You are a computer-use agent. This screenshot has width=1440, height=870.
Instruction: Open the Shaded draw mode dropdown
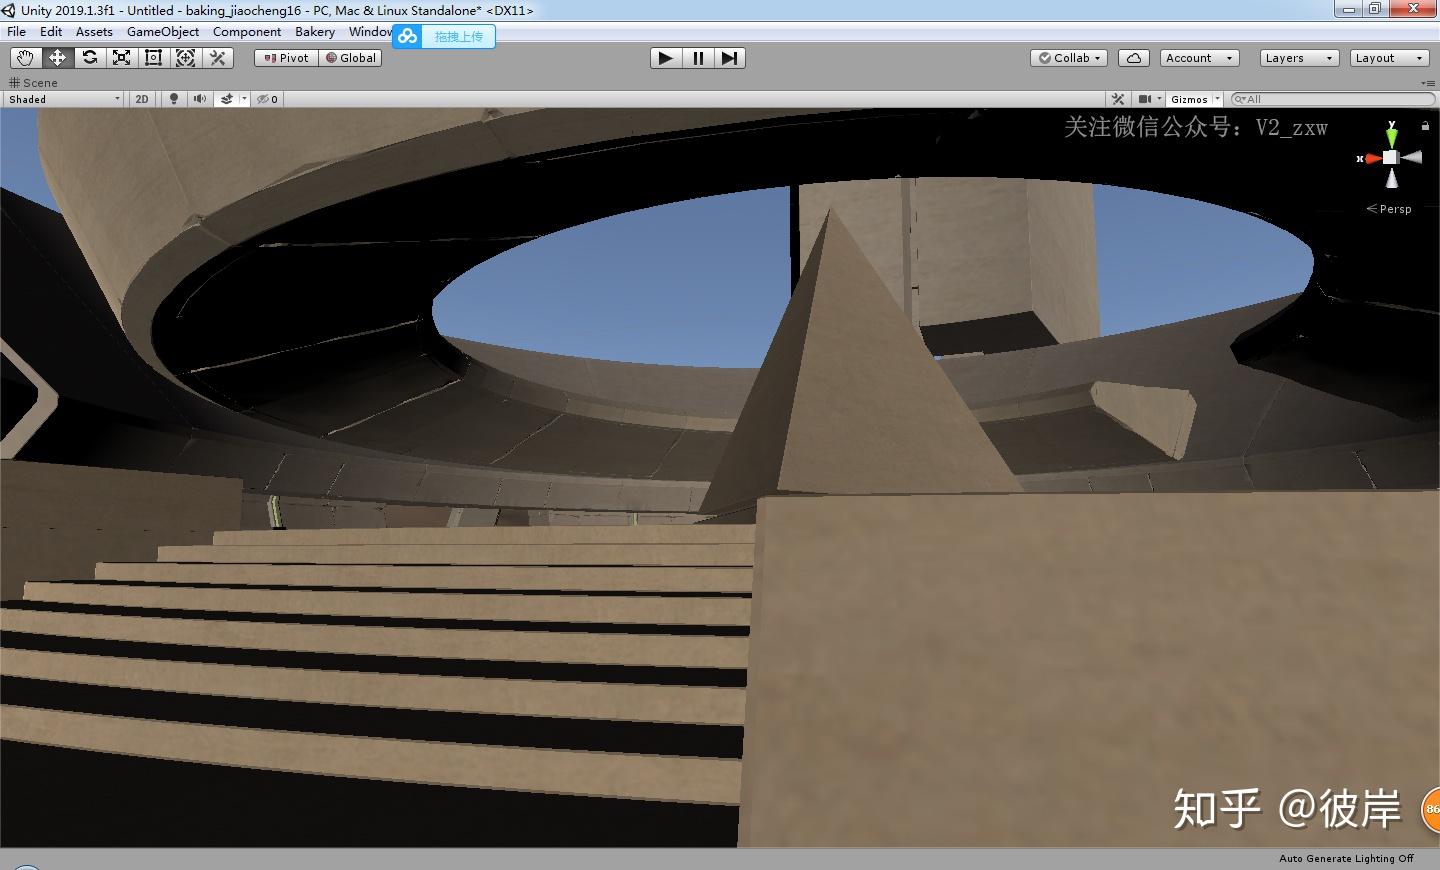[64, 99]
